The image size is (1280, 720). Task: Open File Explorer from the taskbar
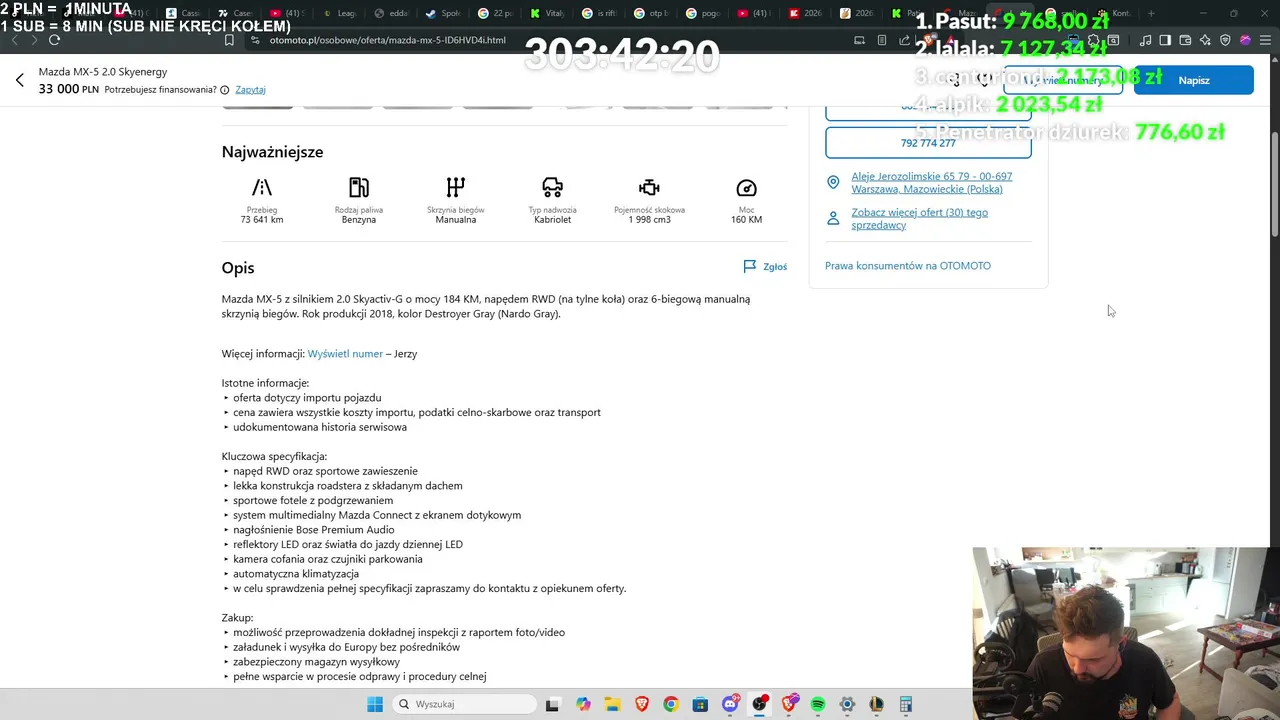612,704
